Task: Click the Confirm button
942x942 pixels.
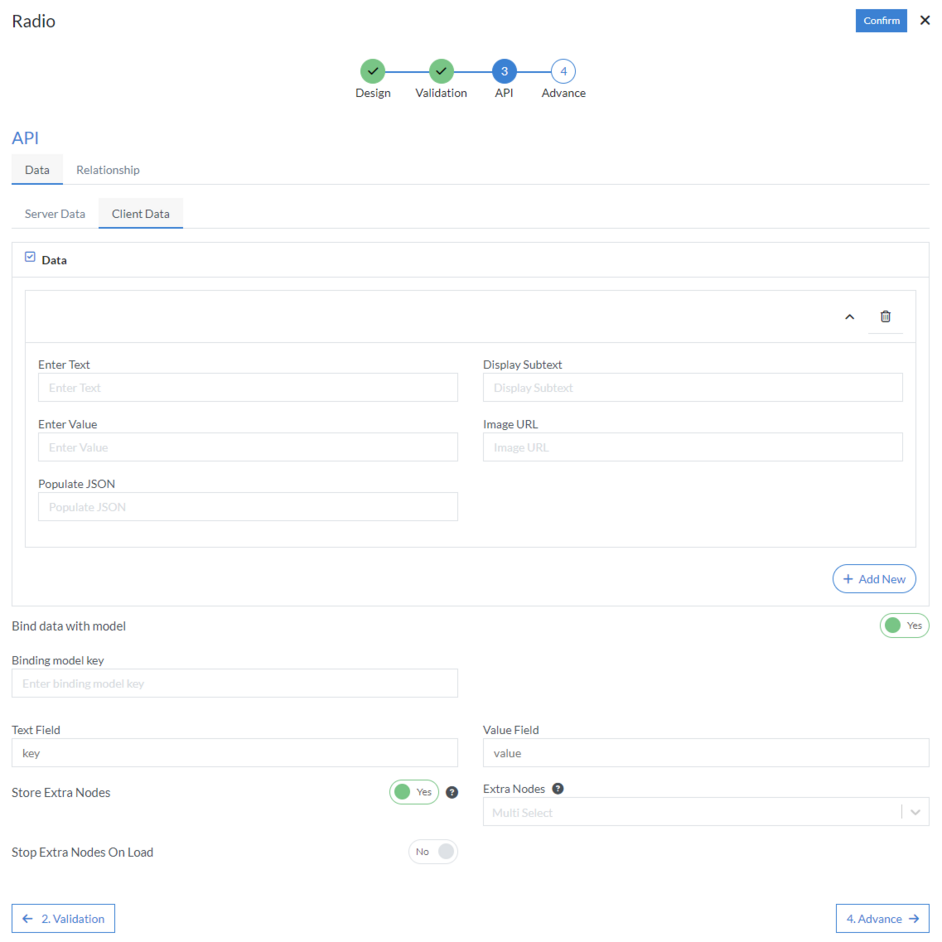Action: (x=881, y=20)
